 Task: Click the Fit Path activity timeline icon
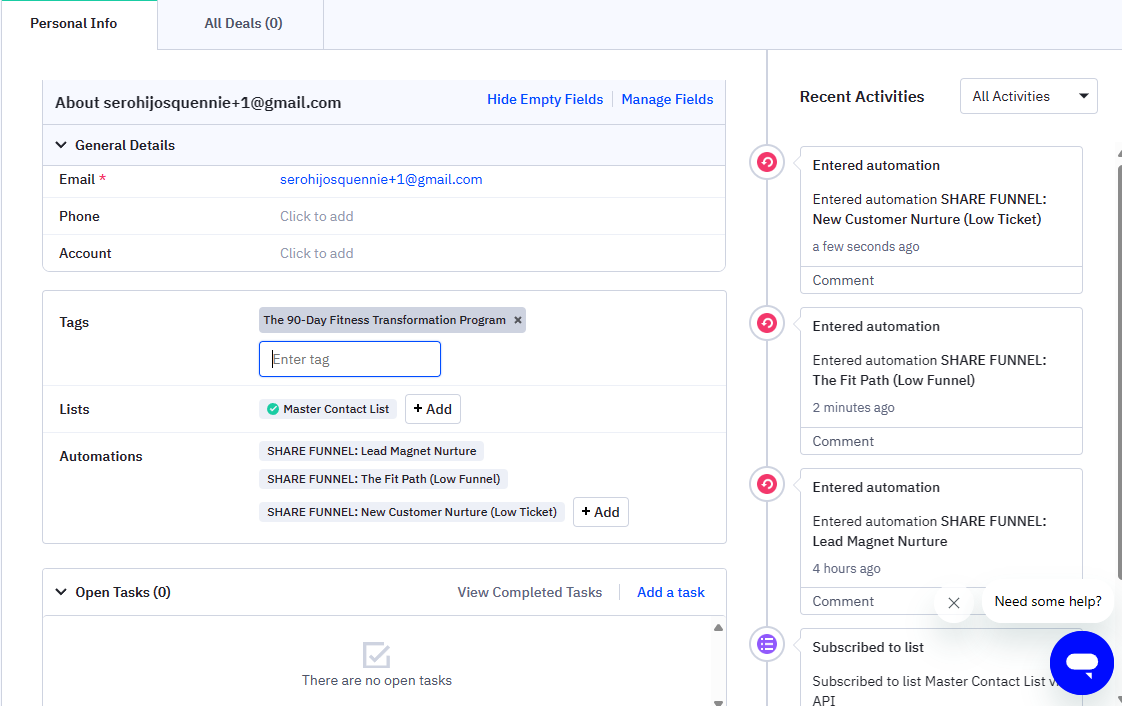click(x=767, y=323)
